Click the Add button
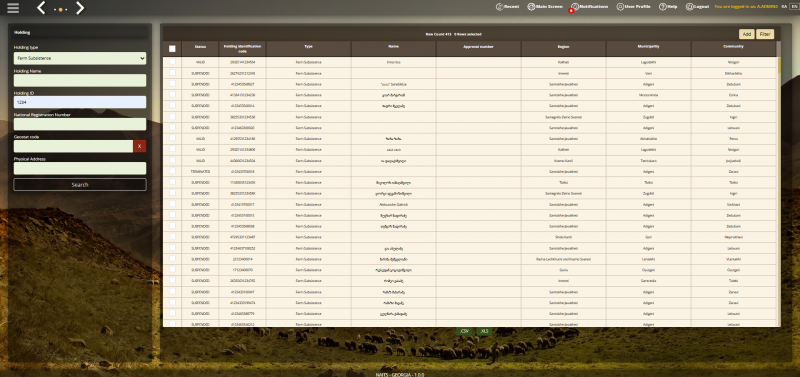The image size is (800, 377). (746, 34)
